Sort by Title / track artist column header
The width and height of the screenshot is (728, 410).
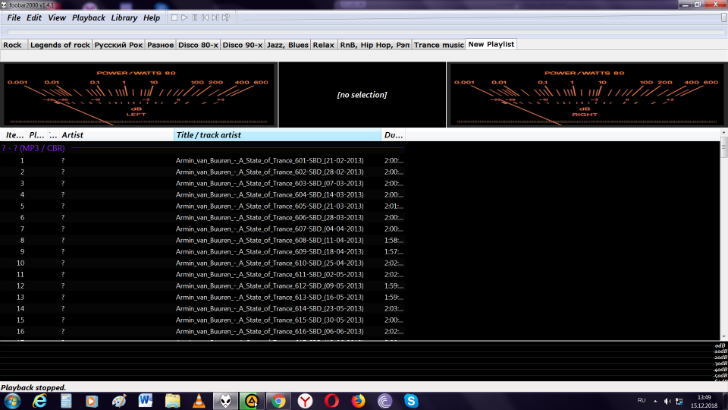pyautogui.click(x=278, y=135)
